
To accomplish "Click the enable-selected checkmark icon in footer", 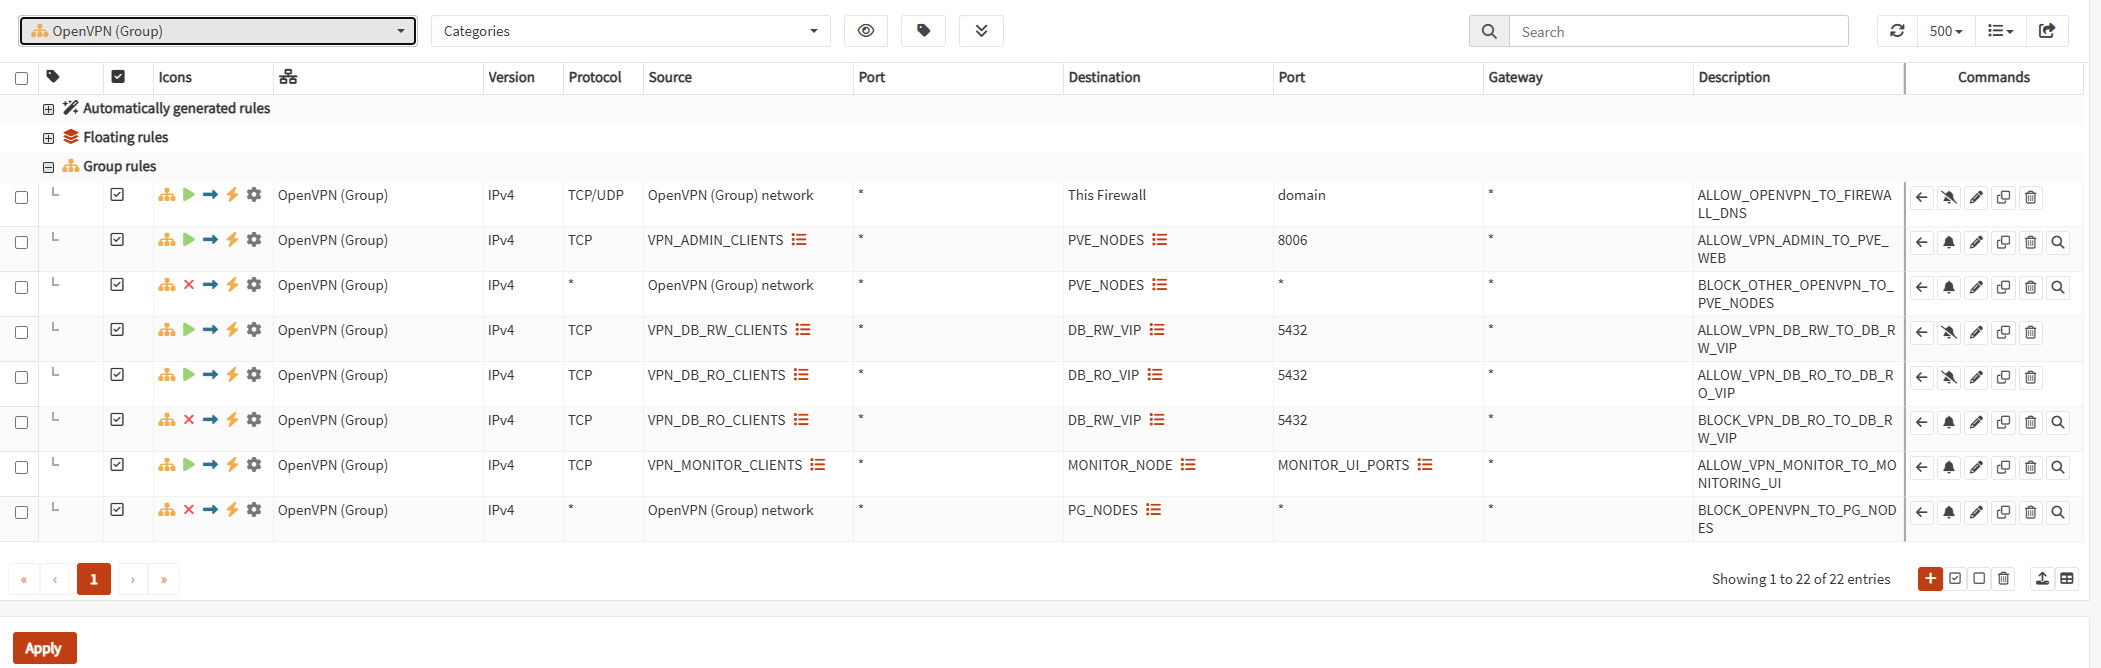I will (1955, 578).
